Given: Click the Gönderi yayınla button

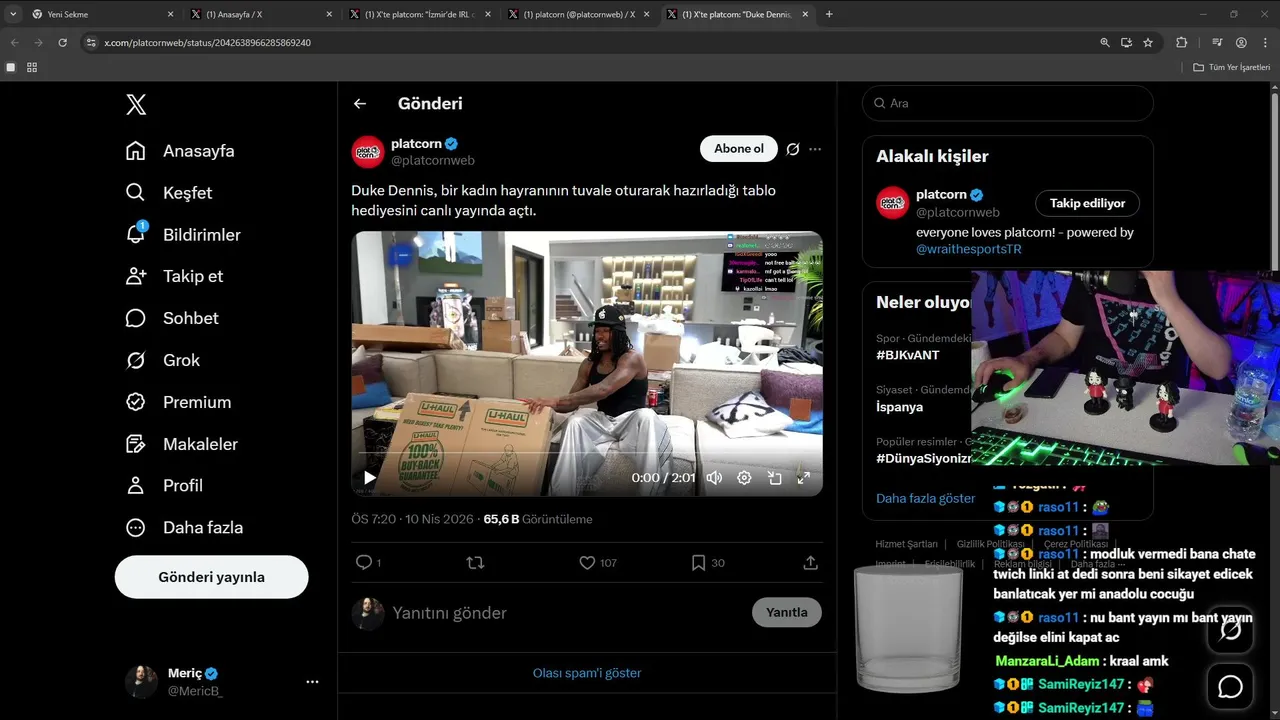Looking at the screenshot, I should (x=211, y=577).
